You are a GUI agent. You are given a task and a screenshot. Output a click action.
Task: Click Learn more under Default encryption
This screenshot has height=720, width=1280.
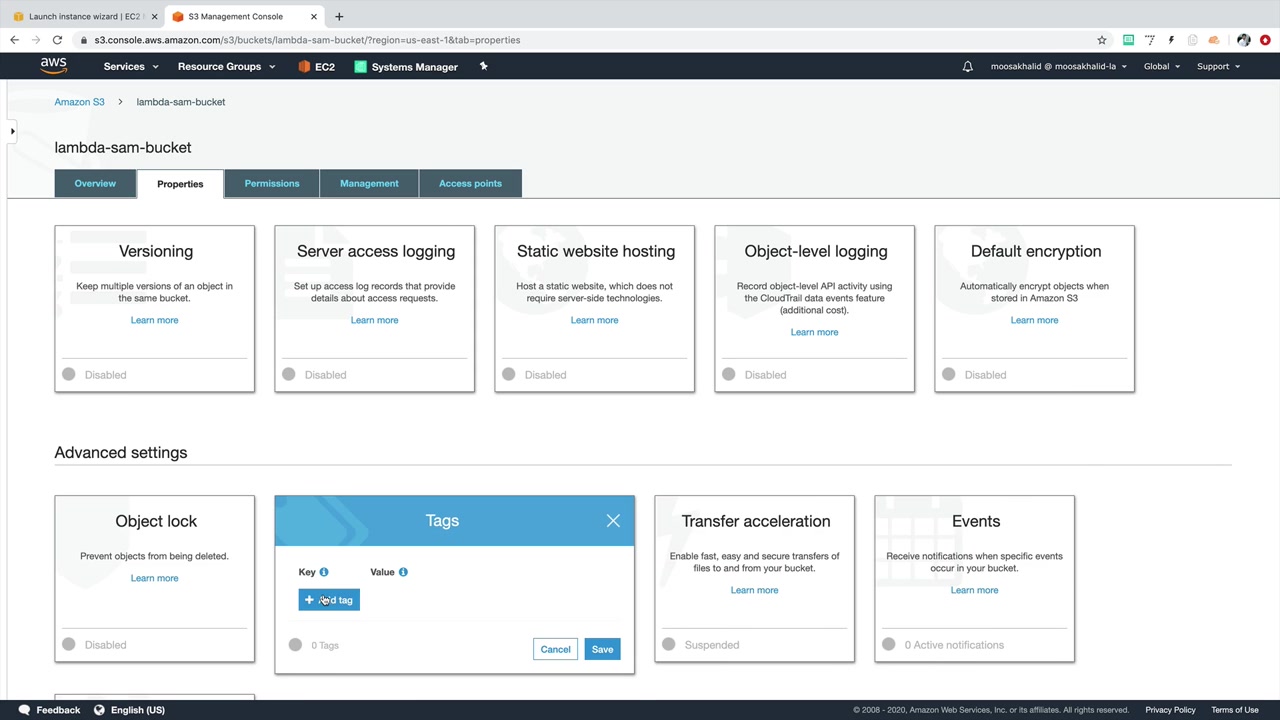pos(1034,320)
